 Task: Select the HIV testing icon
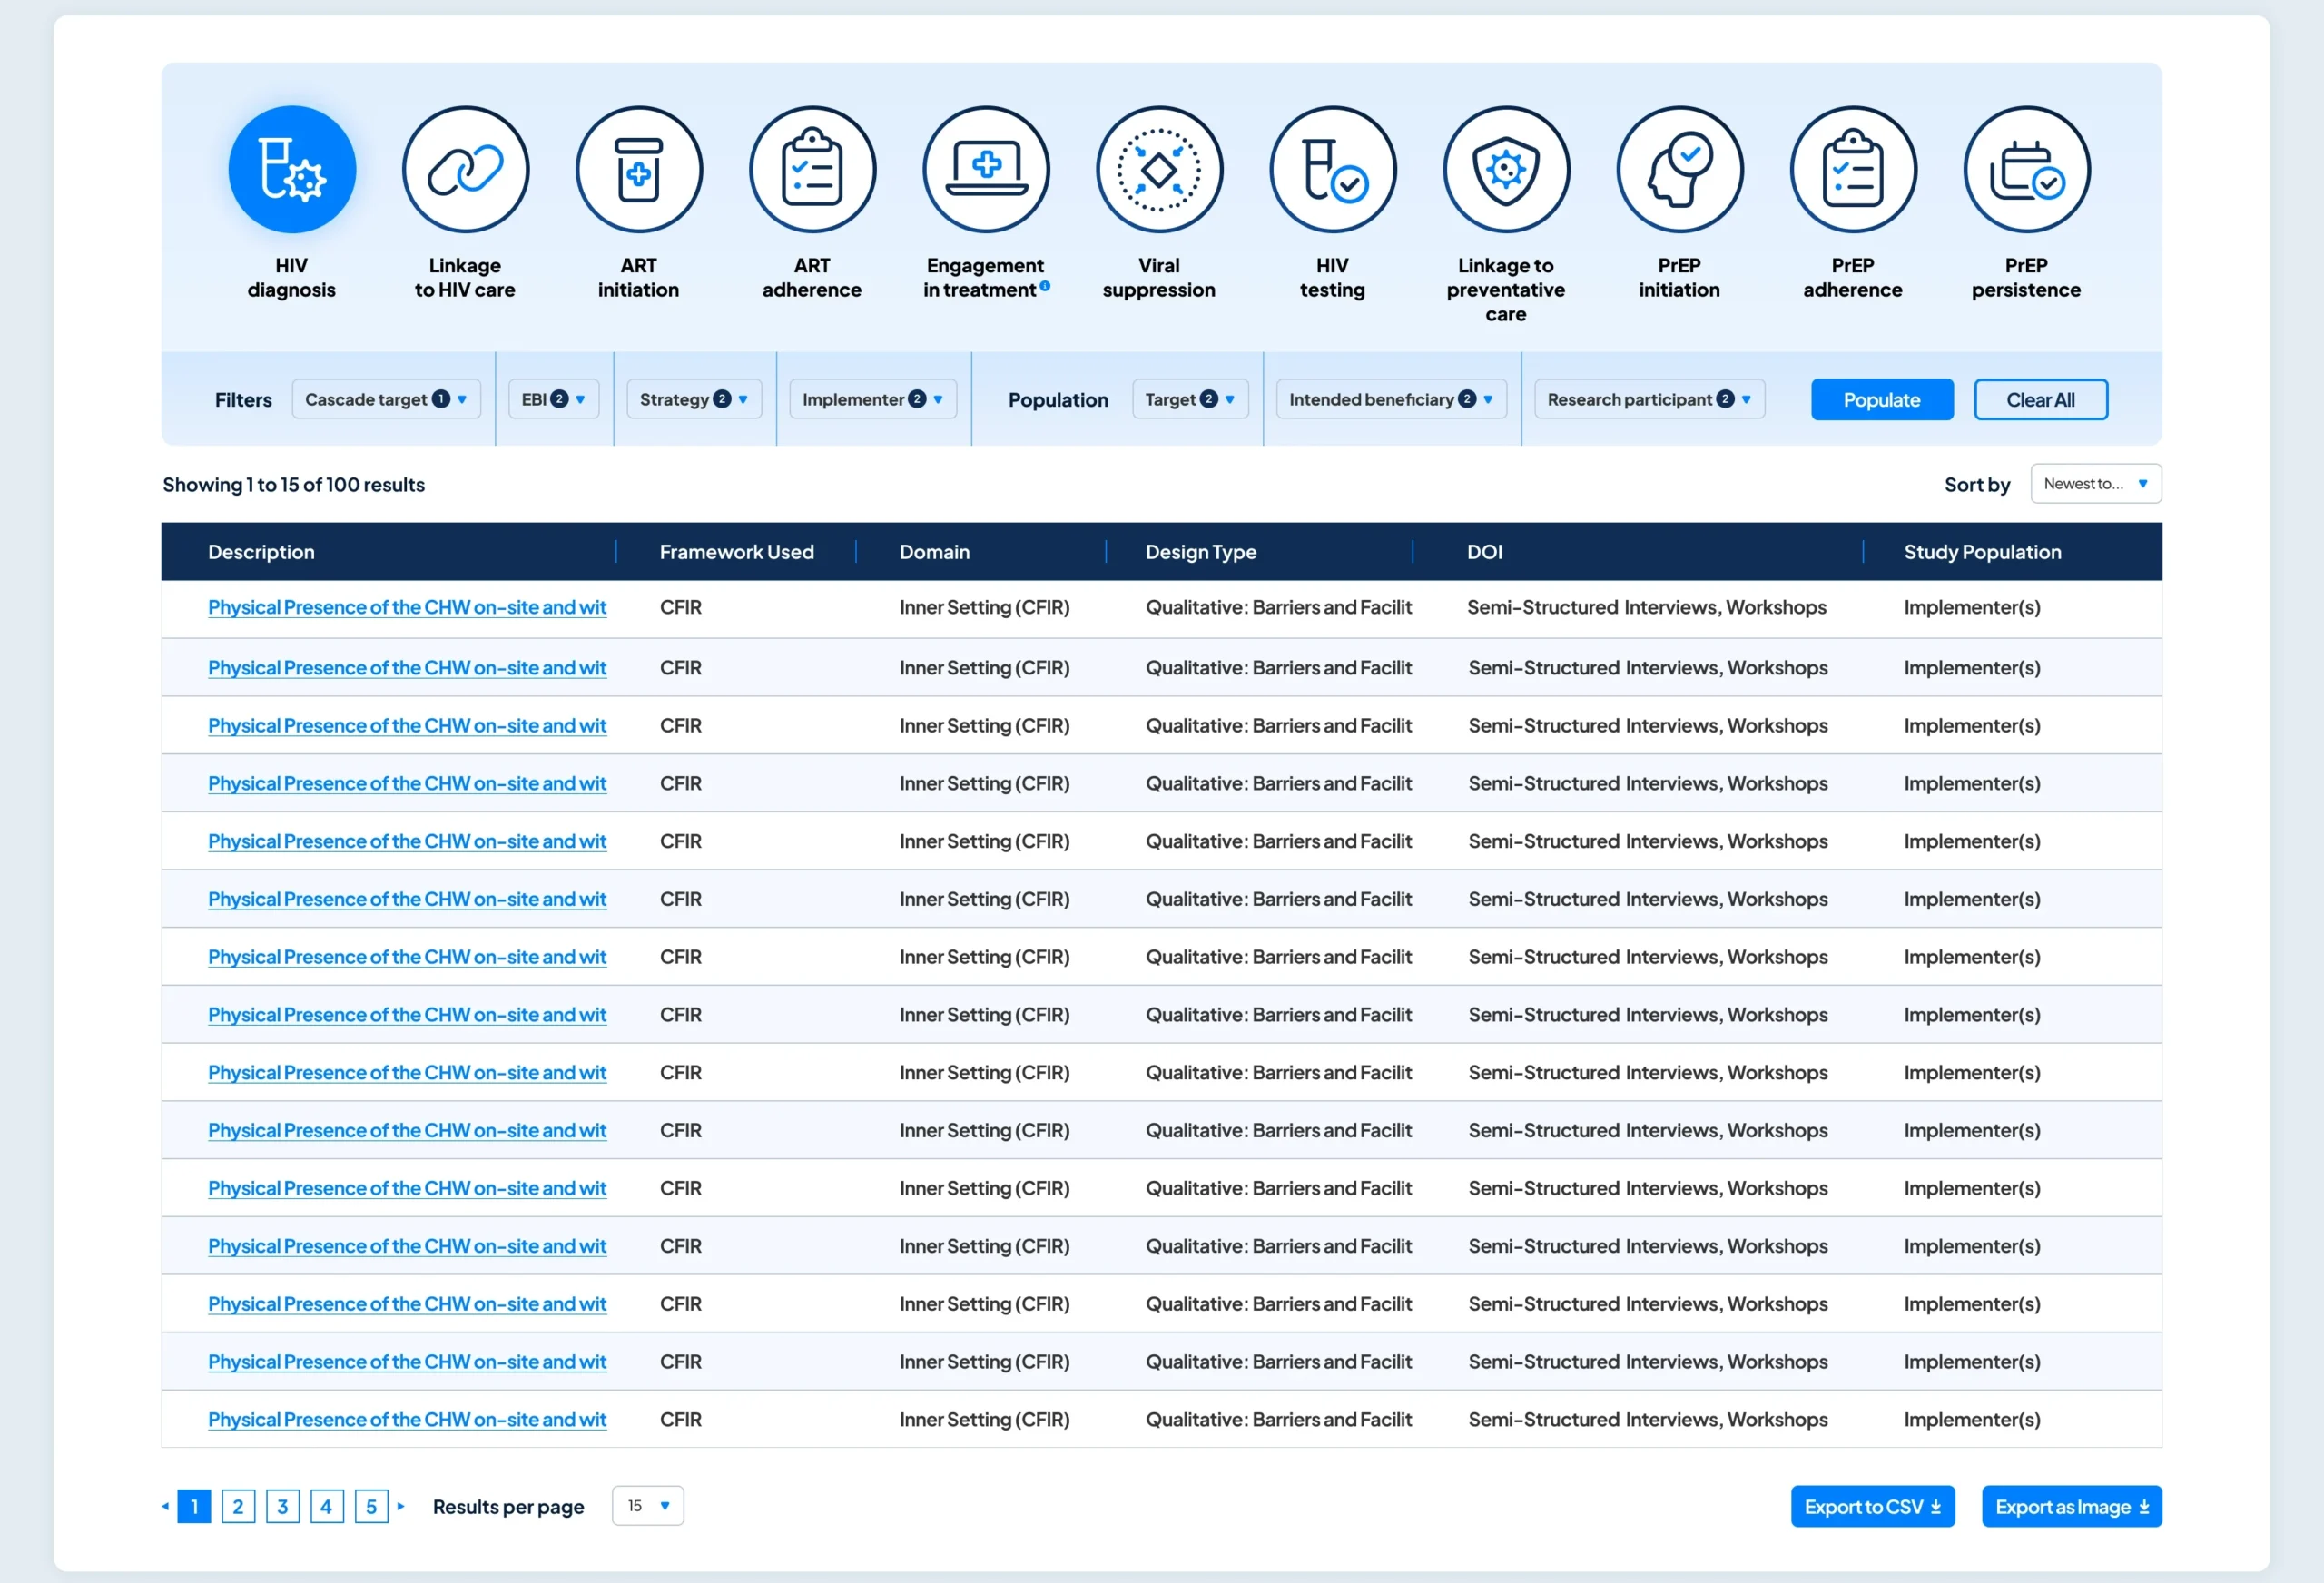[1332, 170]
